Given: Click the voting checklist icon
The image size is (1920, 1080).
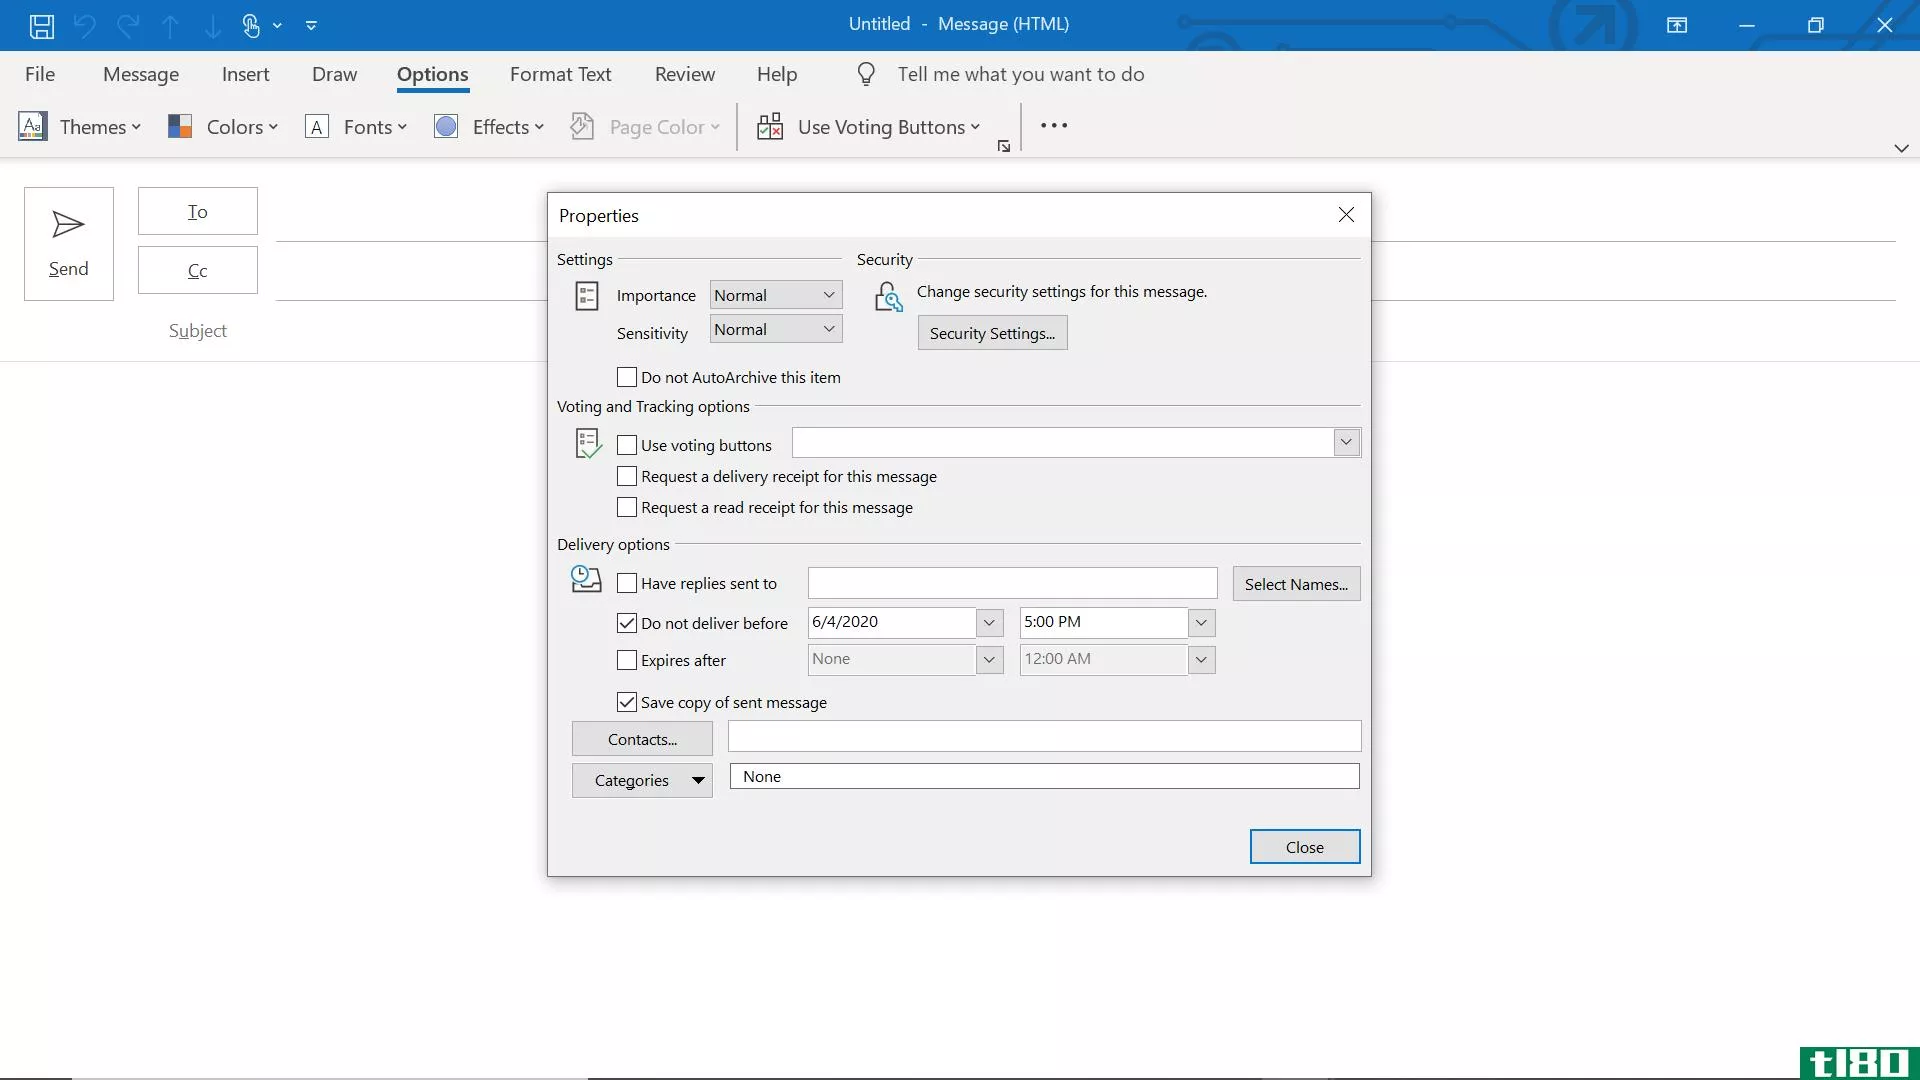Looking at the screenshot, I should point(588,443).
